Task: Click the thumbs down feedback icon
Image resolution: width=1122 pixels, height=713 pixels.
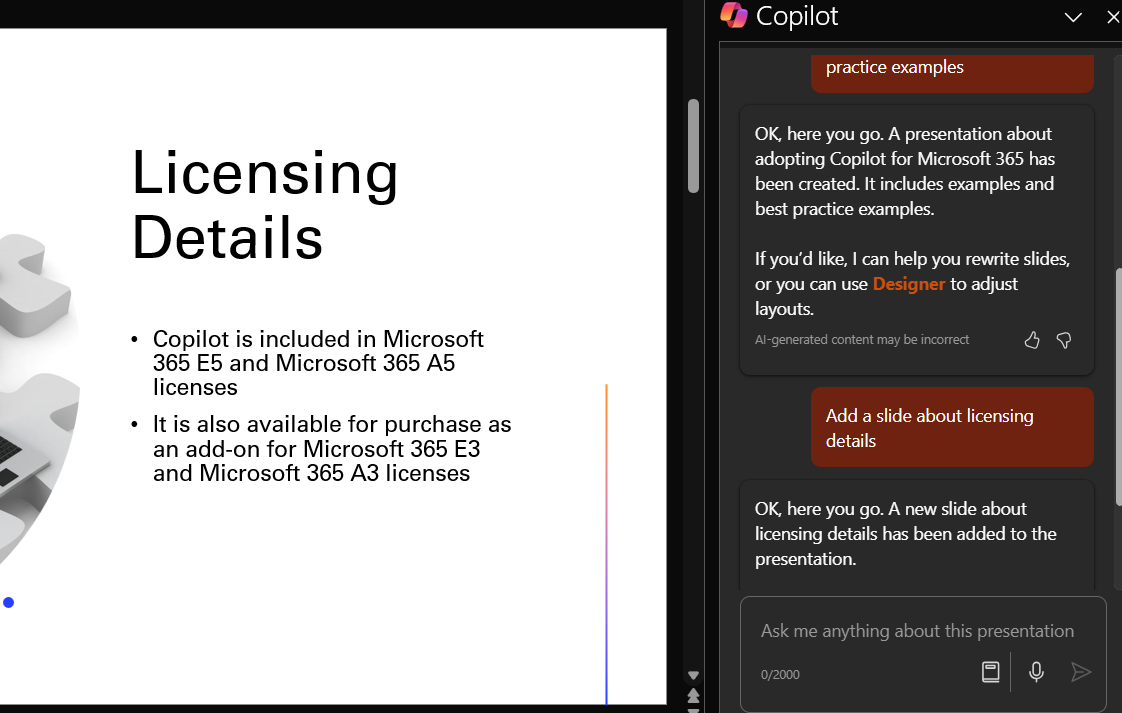Action: [1064, 341]
